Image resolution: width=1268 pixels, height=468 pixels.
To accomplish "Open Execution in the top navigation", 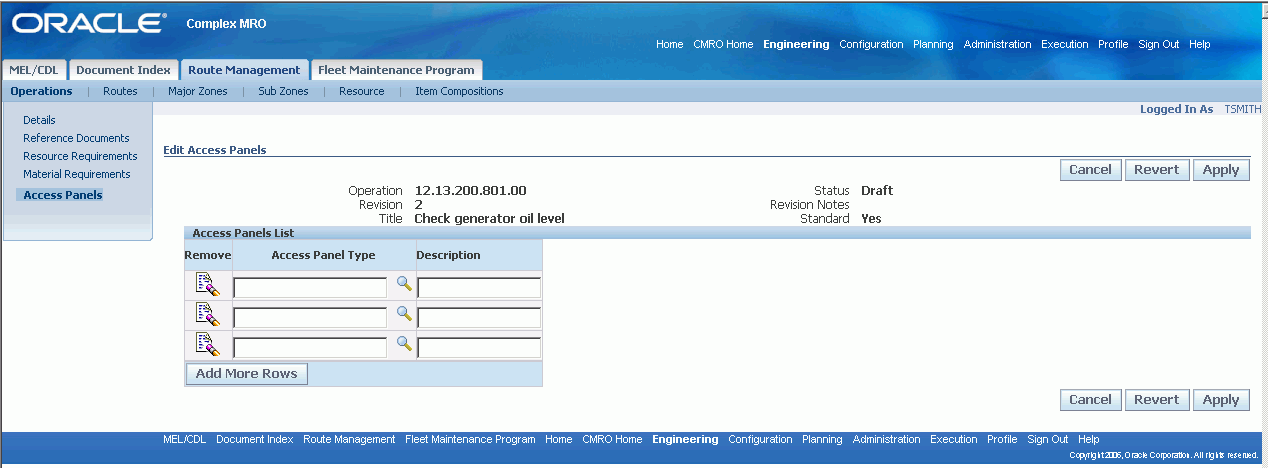I will click(1065, 44).
